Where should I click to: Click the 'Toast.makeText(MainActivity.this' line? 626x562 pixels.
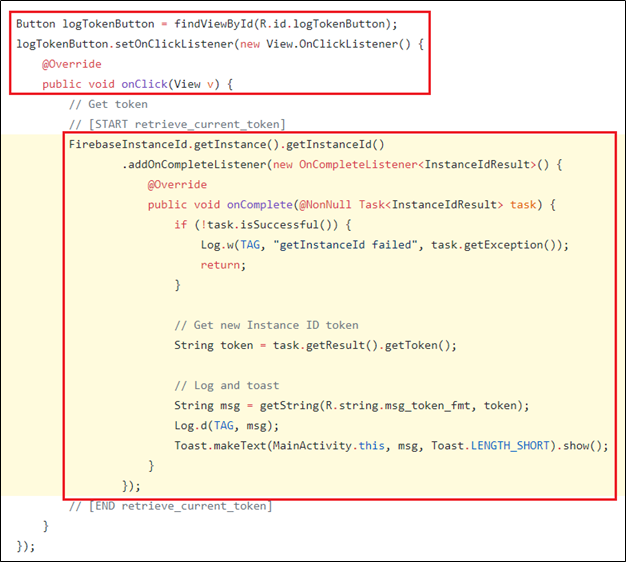pos(391,445)
